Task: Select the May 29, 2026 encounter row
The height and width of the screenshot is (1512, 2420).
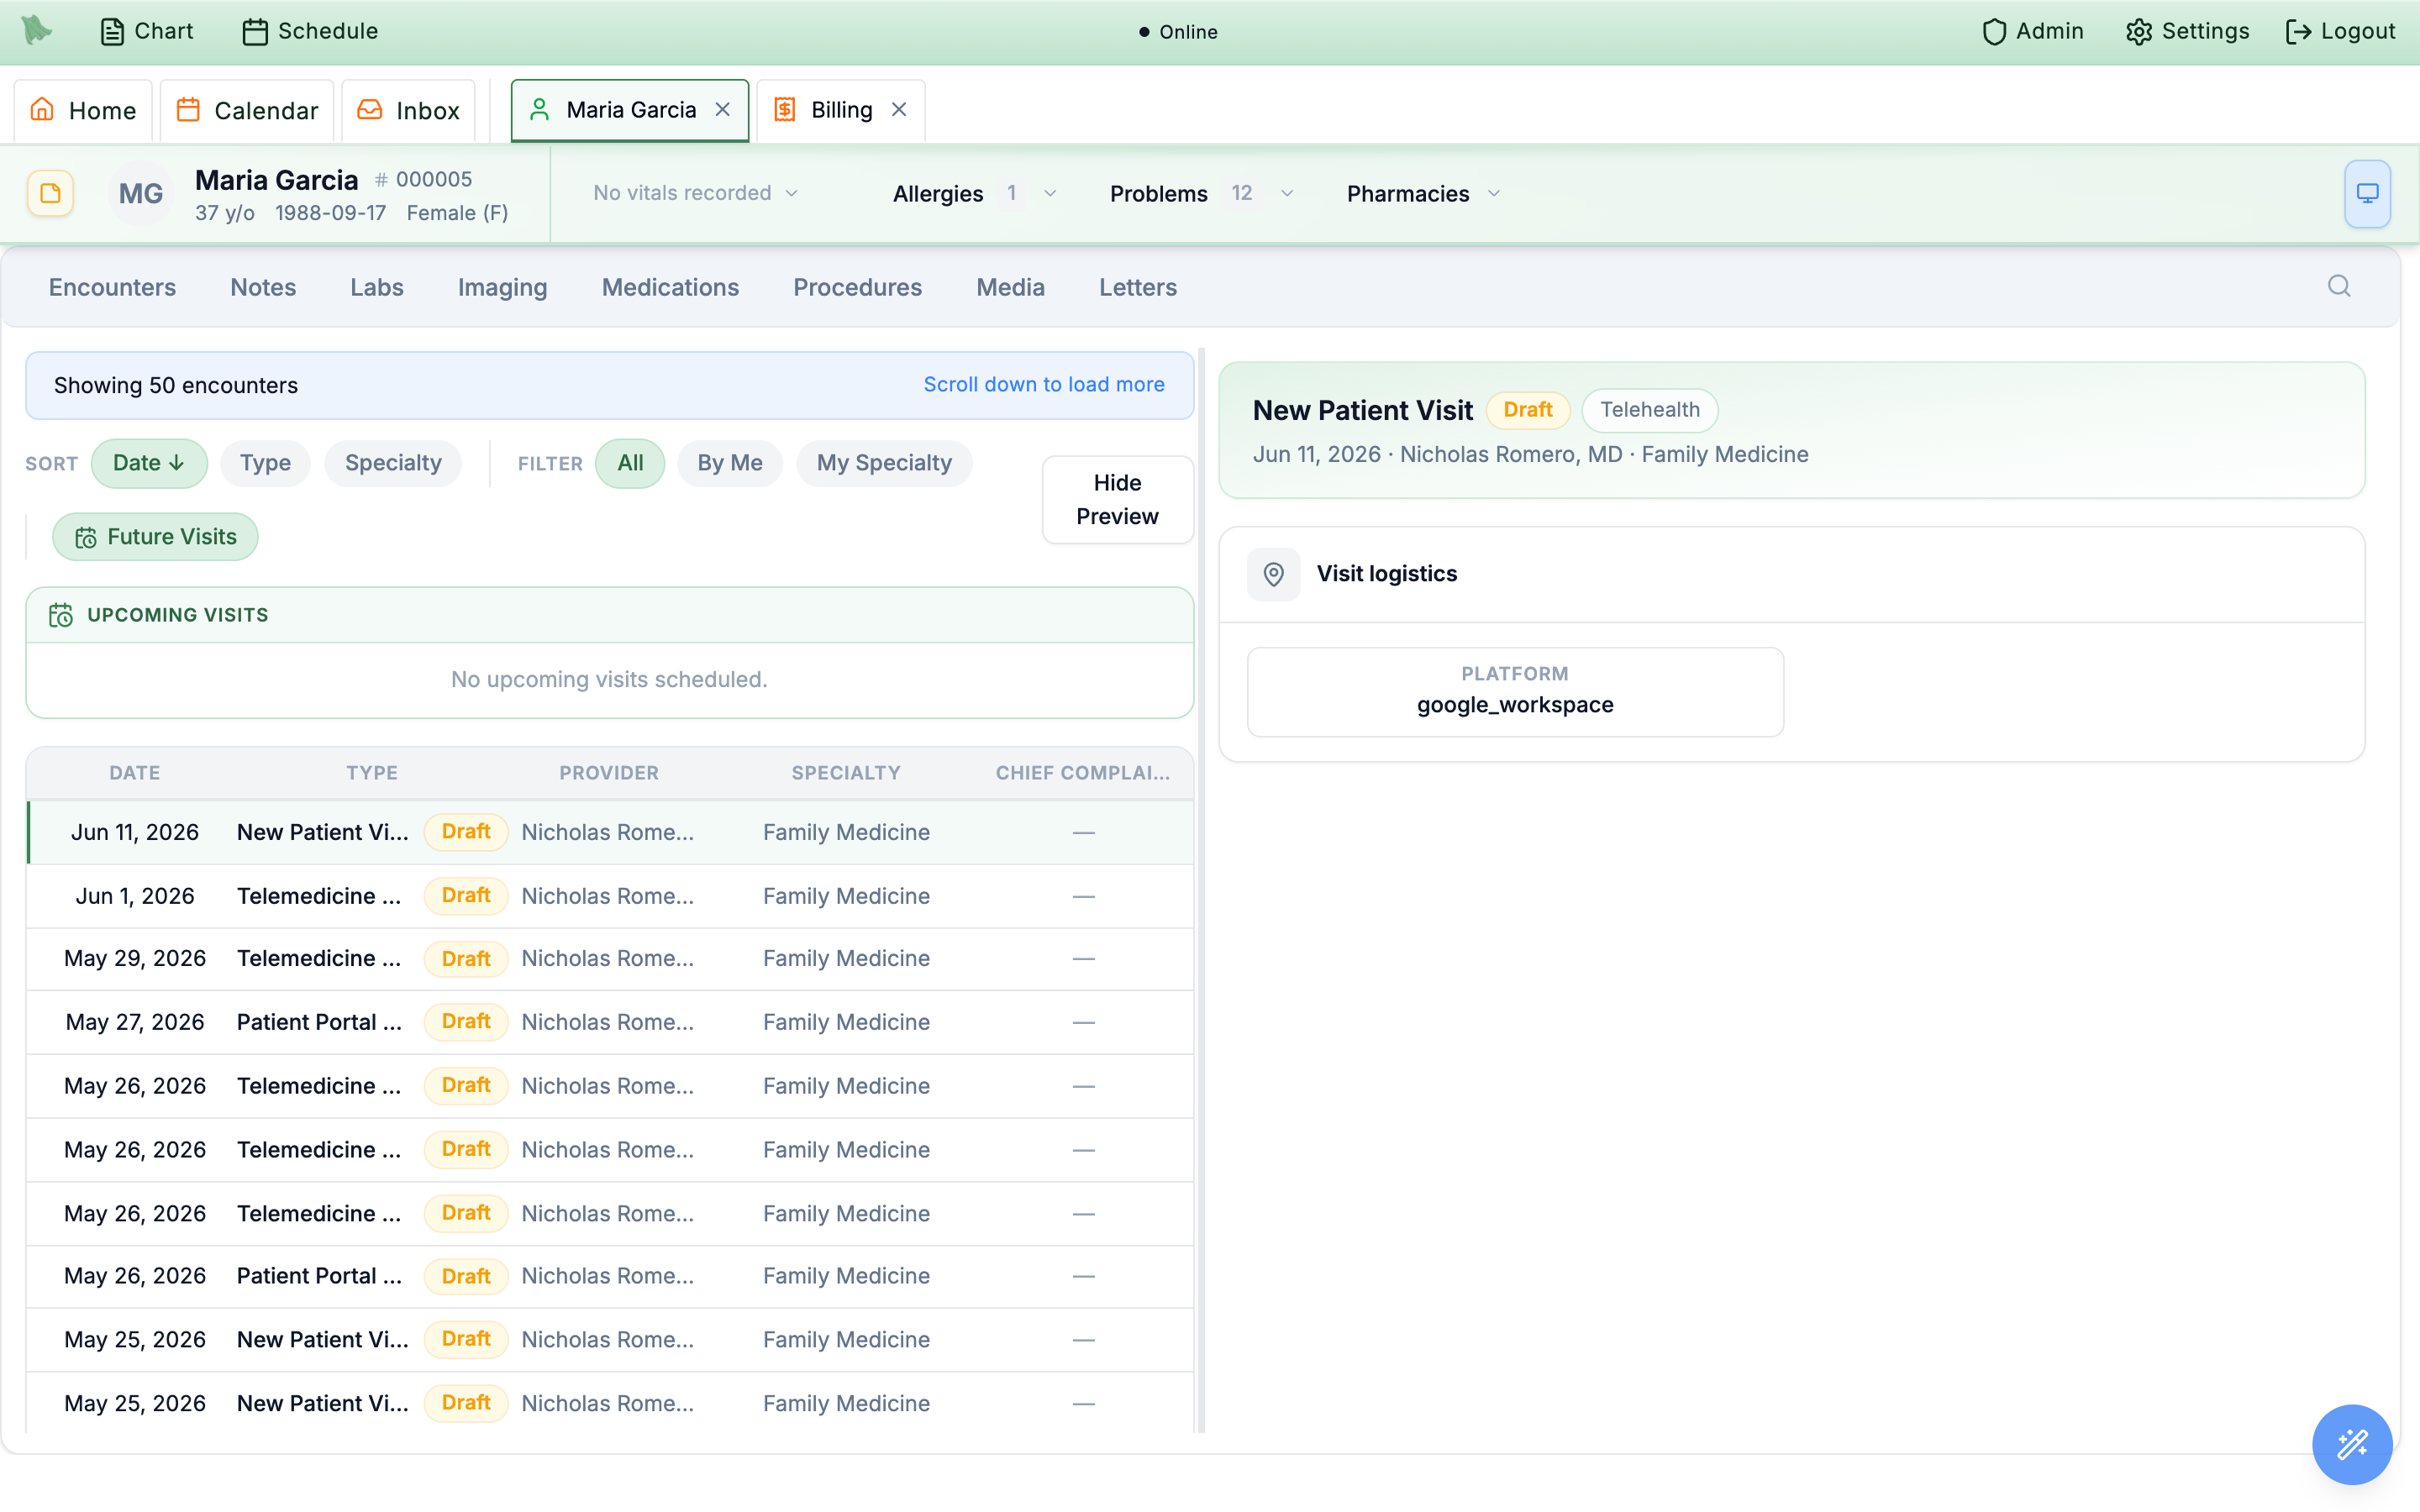Action: (x=610, y=959)
